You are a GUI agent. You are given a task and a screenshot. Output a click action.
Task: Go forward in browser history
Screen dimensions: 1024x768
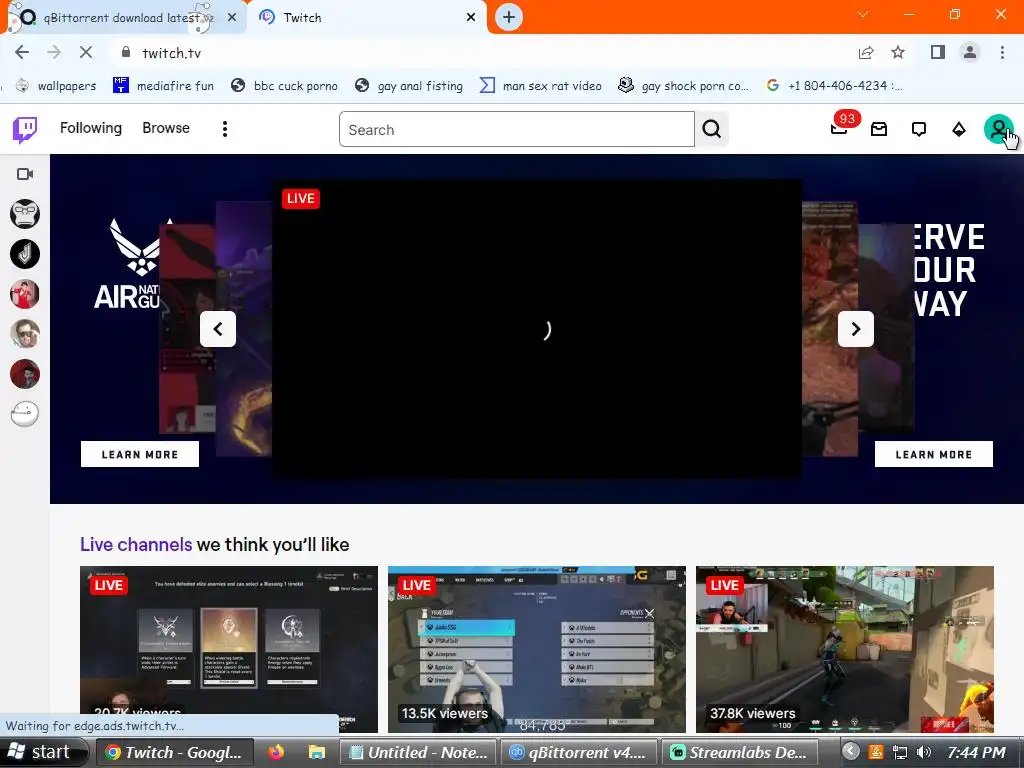pyautogui.click(x=54, y=52)
